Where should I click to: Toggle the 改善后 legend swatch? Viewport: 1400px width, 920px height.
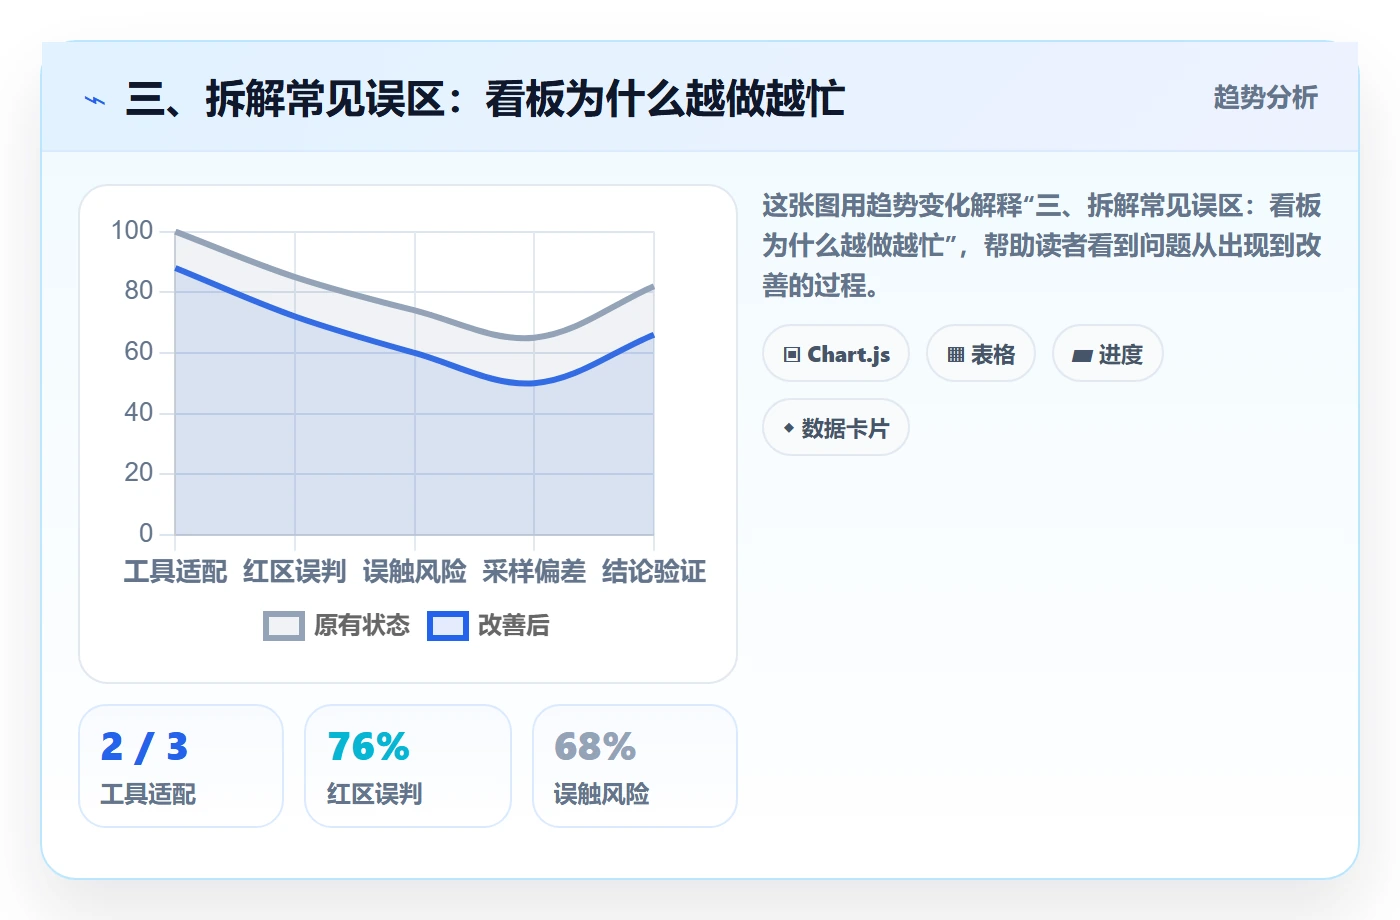point(448,626)
